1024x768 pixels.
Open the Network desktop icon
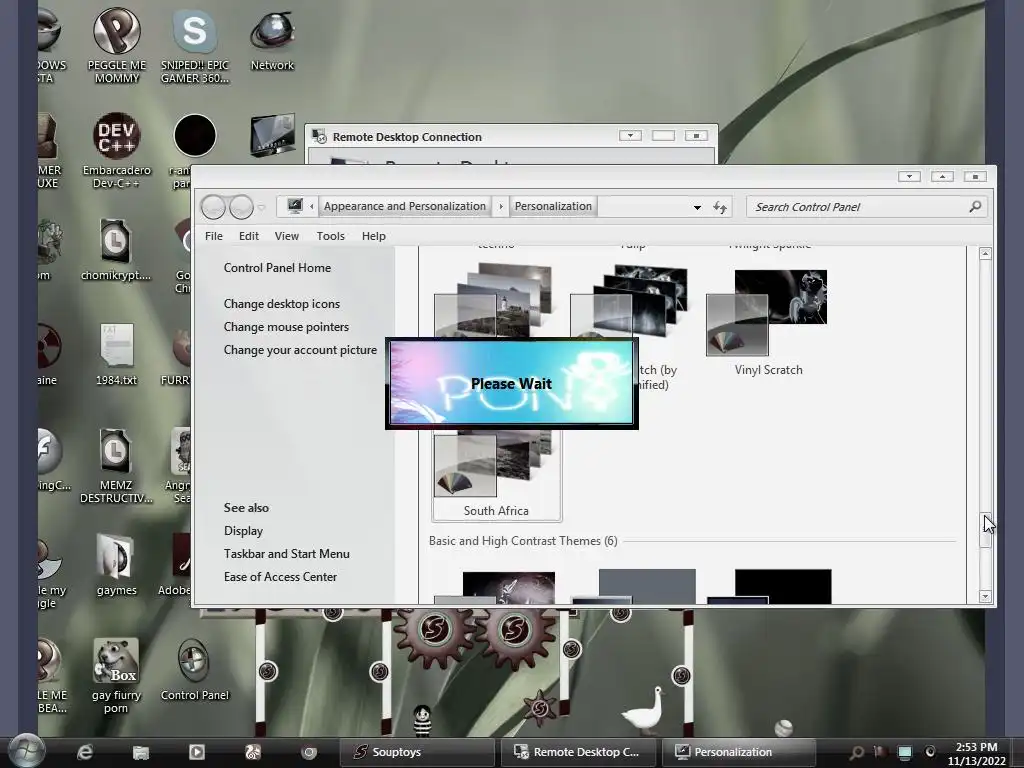[272, 40]
